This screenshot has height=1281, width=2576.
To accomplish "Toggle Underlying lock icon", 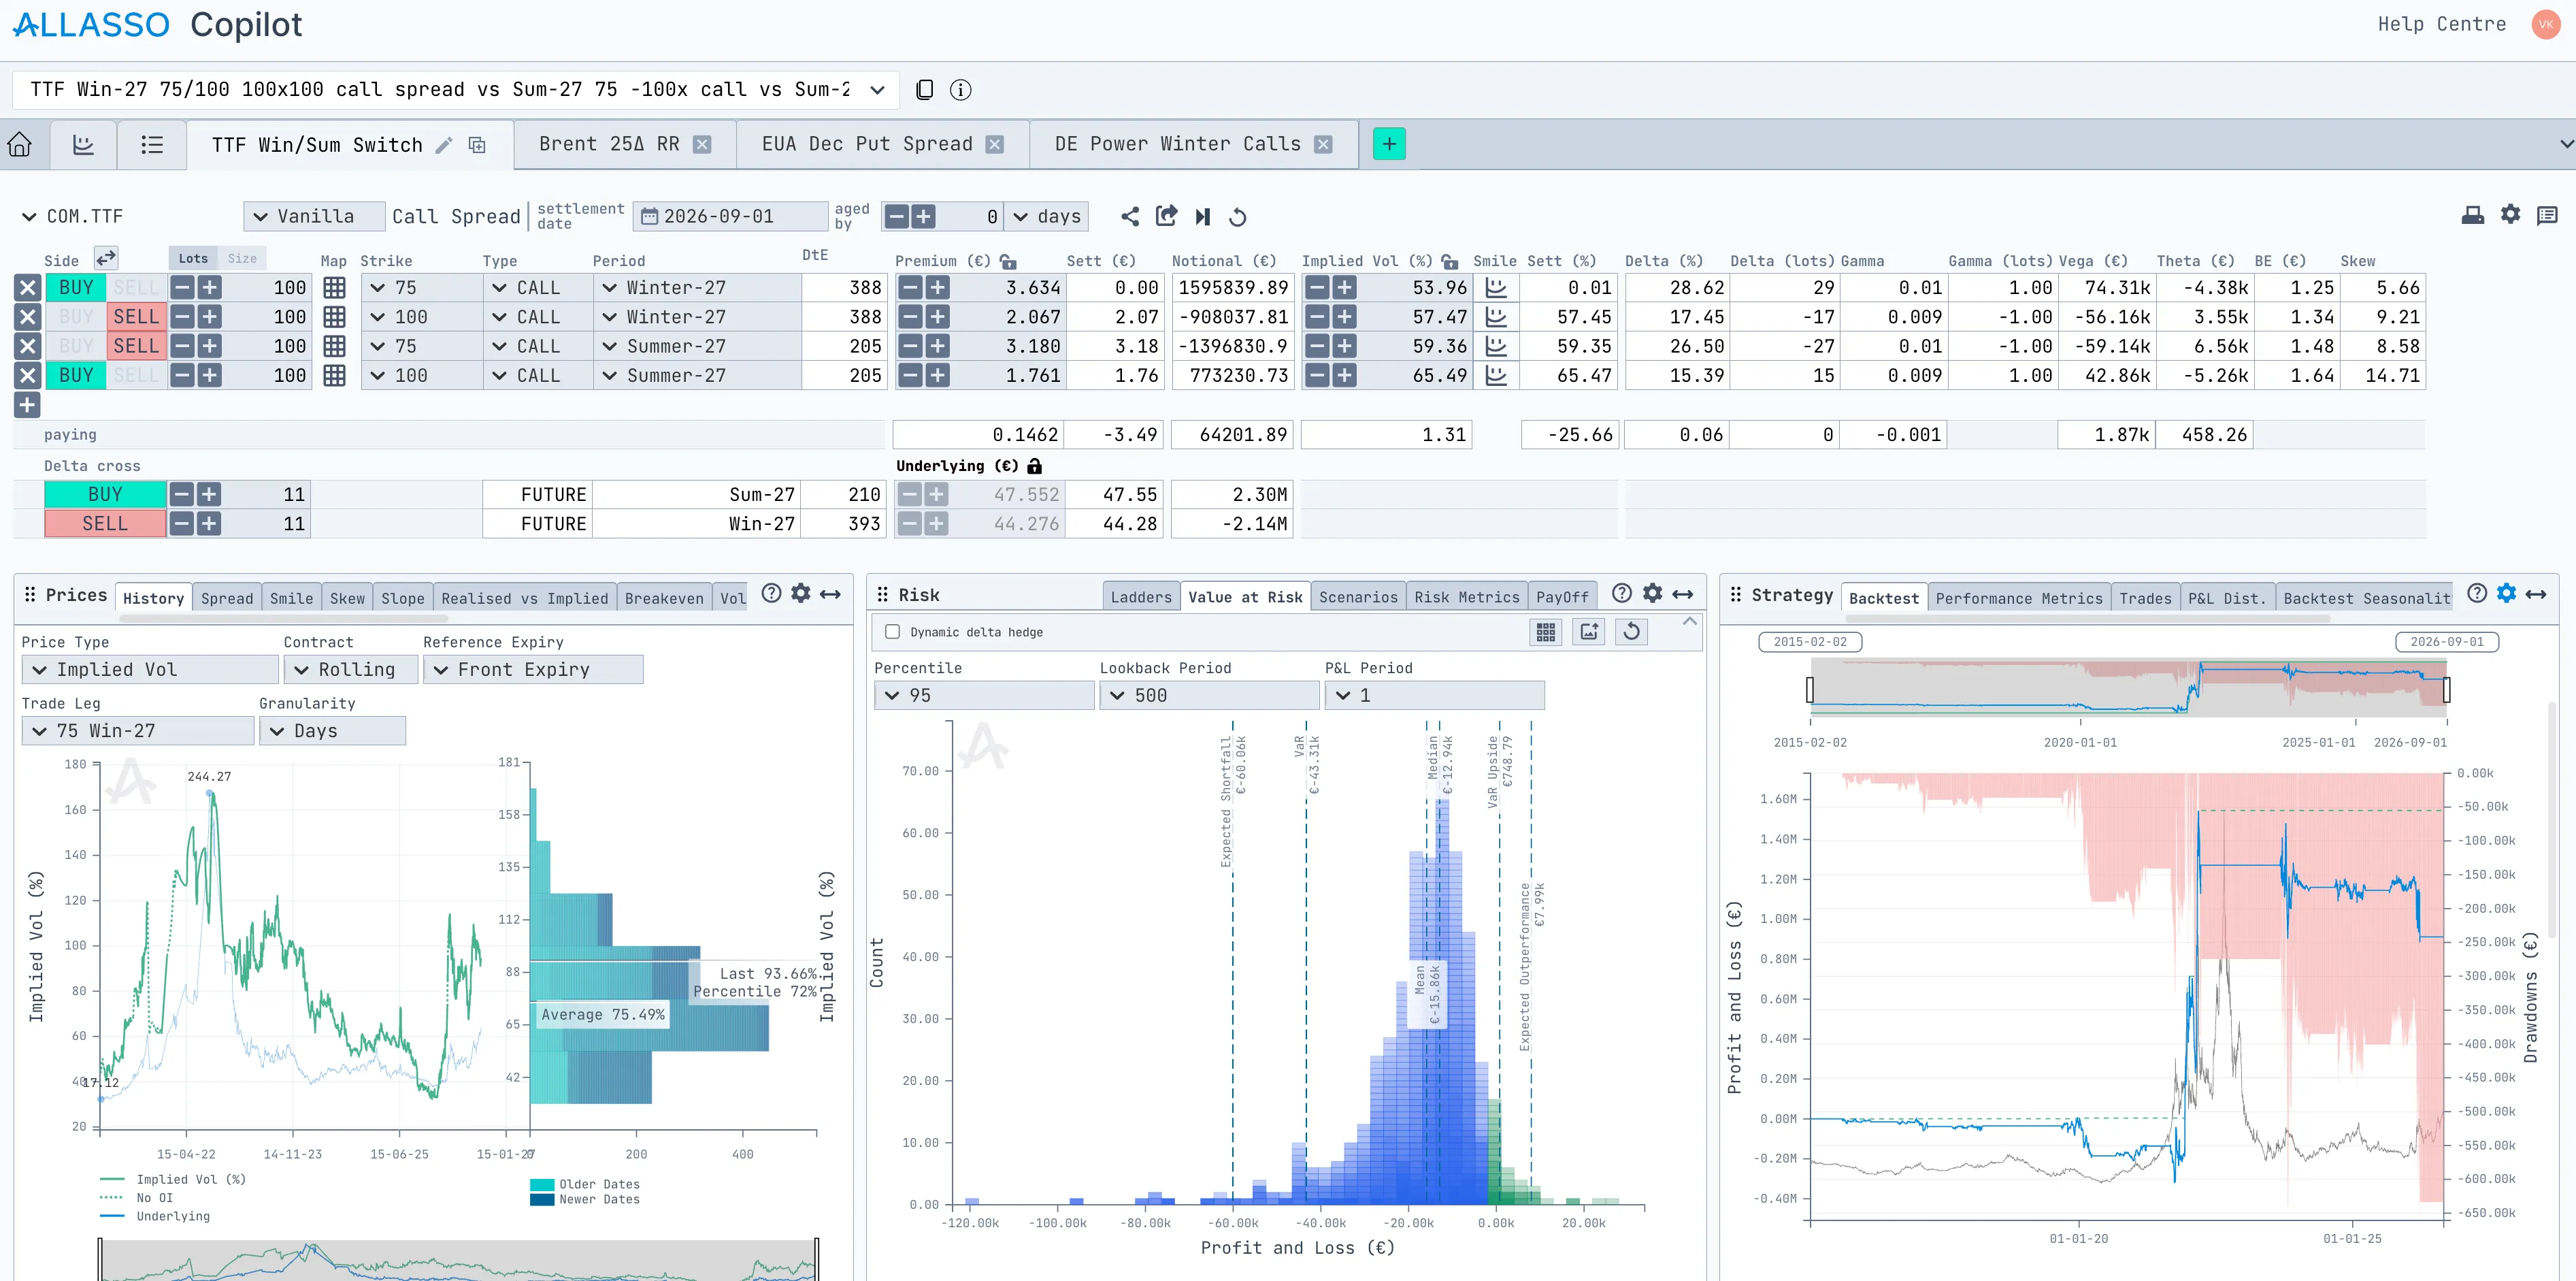I will coord(1035,466).
